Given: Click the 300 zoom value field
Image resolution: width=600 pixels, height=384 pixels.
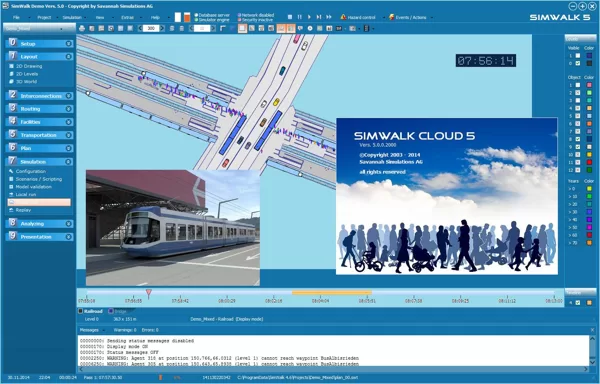Looking at the screenshot, I should [x=151, y=28].
